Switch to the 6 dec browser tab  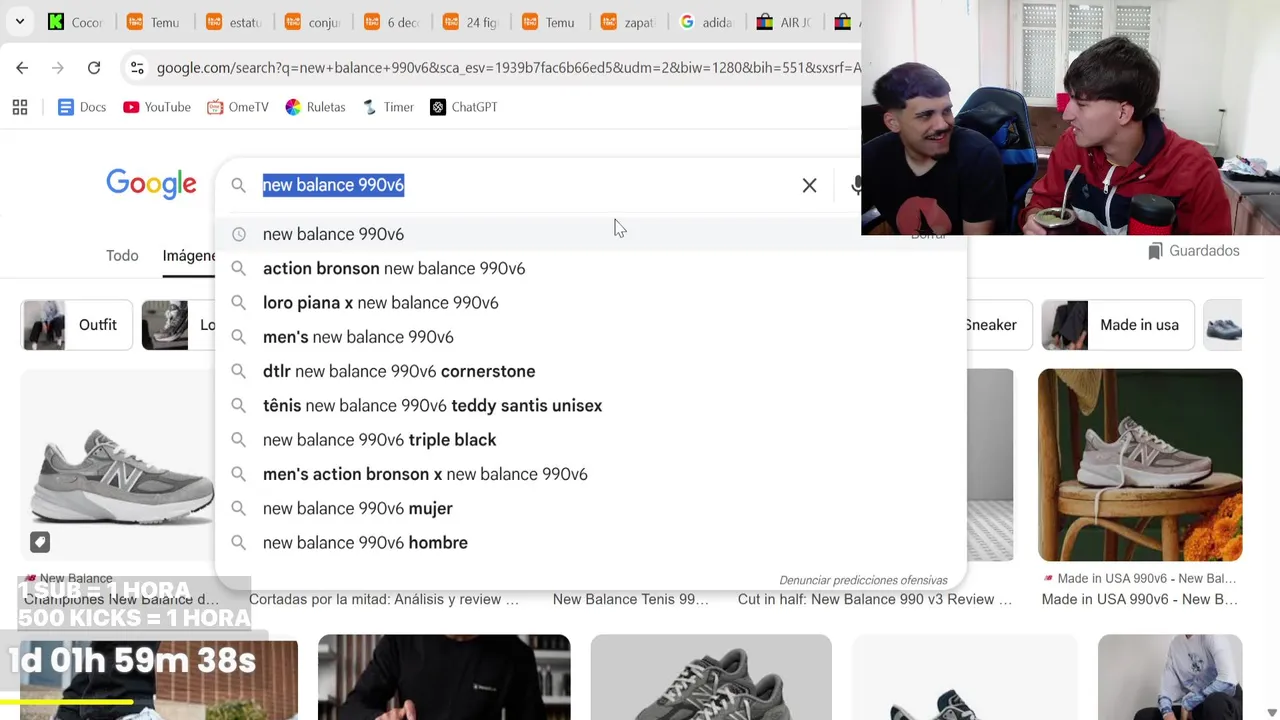pyautogui.click(x=392, y=22)
